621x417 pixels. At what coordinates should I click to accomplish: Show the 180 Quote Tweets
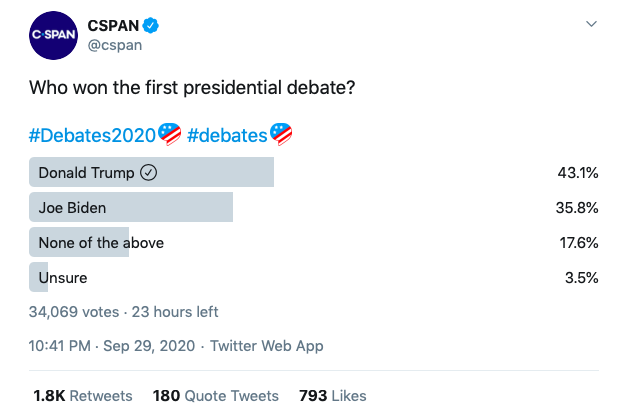216,396
